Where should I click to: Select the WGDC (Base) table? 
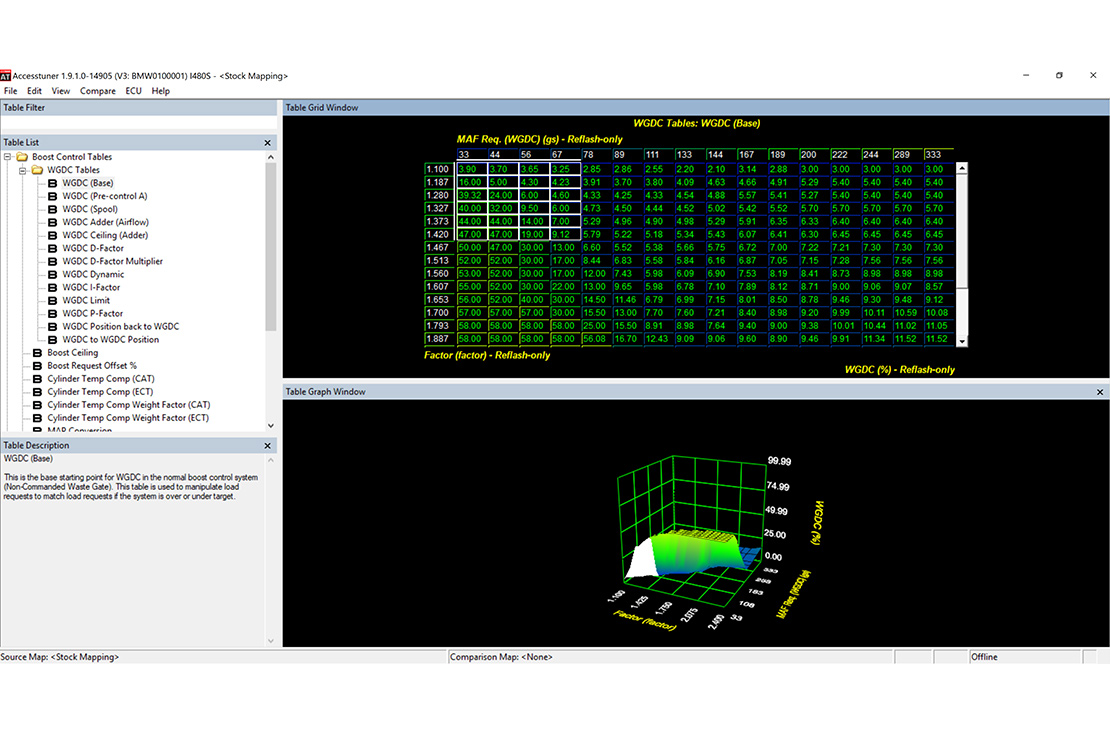(x=88, y=183)
